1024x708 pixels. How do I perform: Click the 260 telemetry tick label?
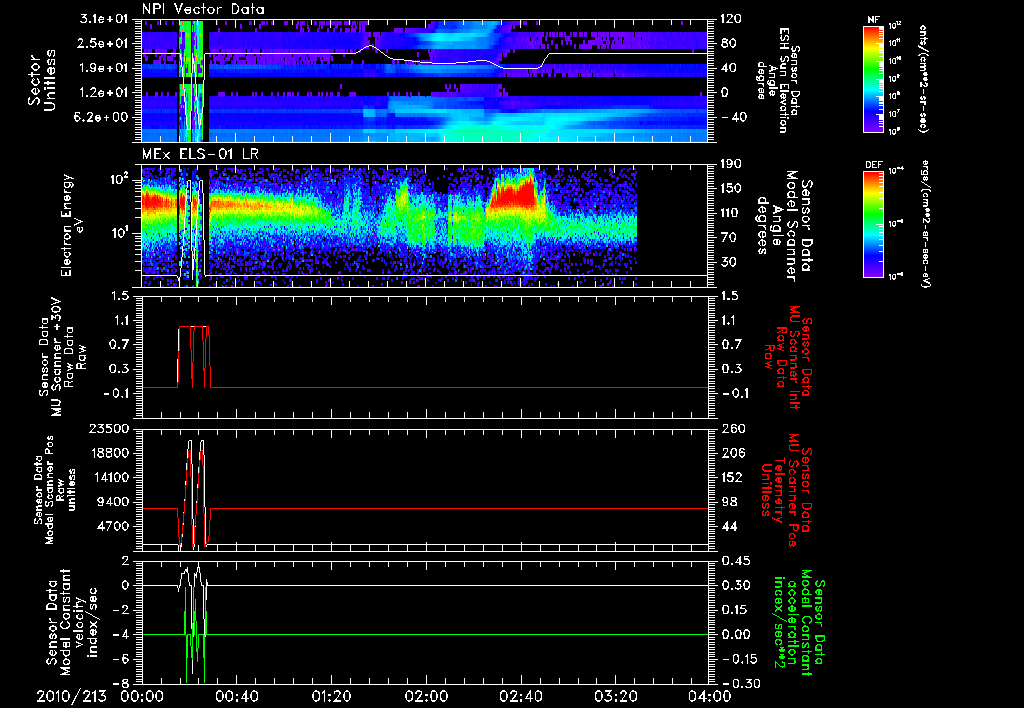pos(733,428)
